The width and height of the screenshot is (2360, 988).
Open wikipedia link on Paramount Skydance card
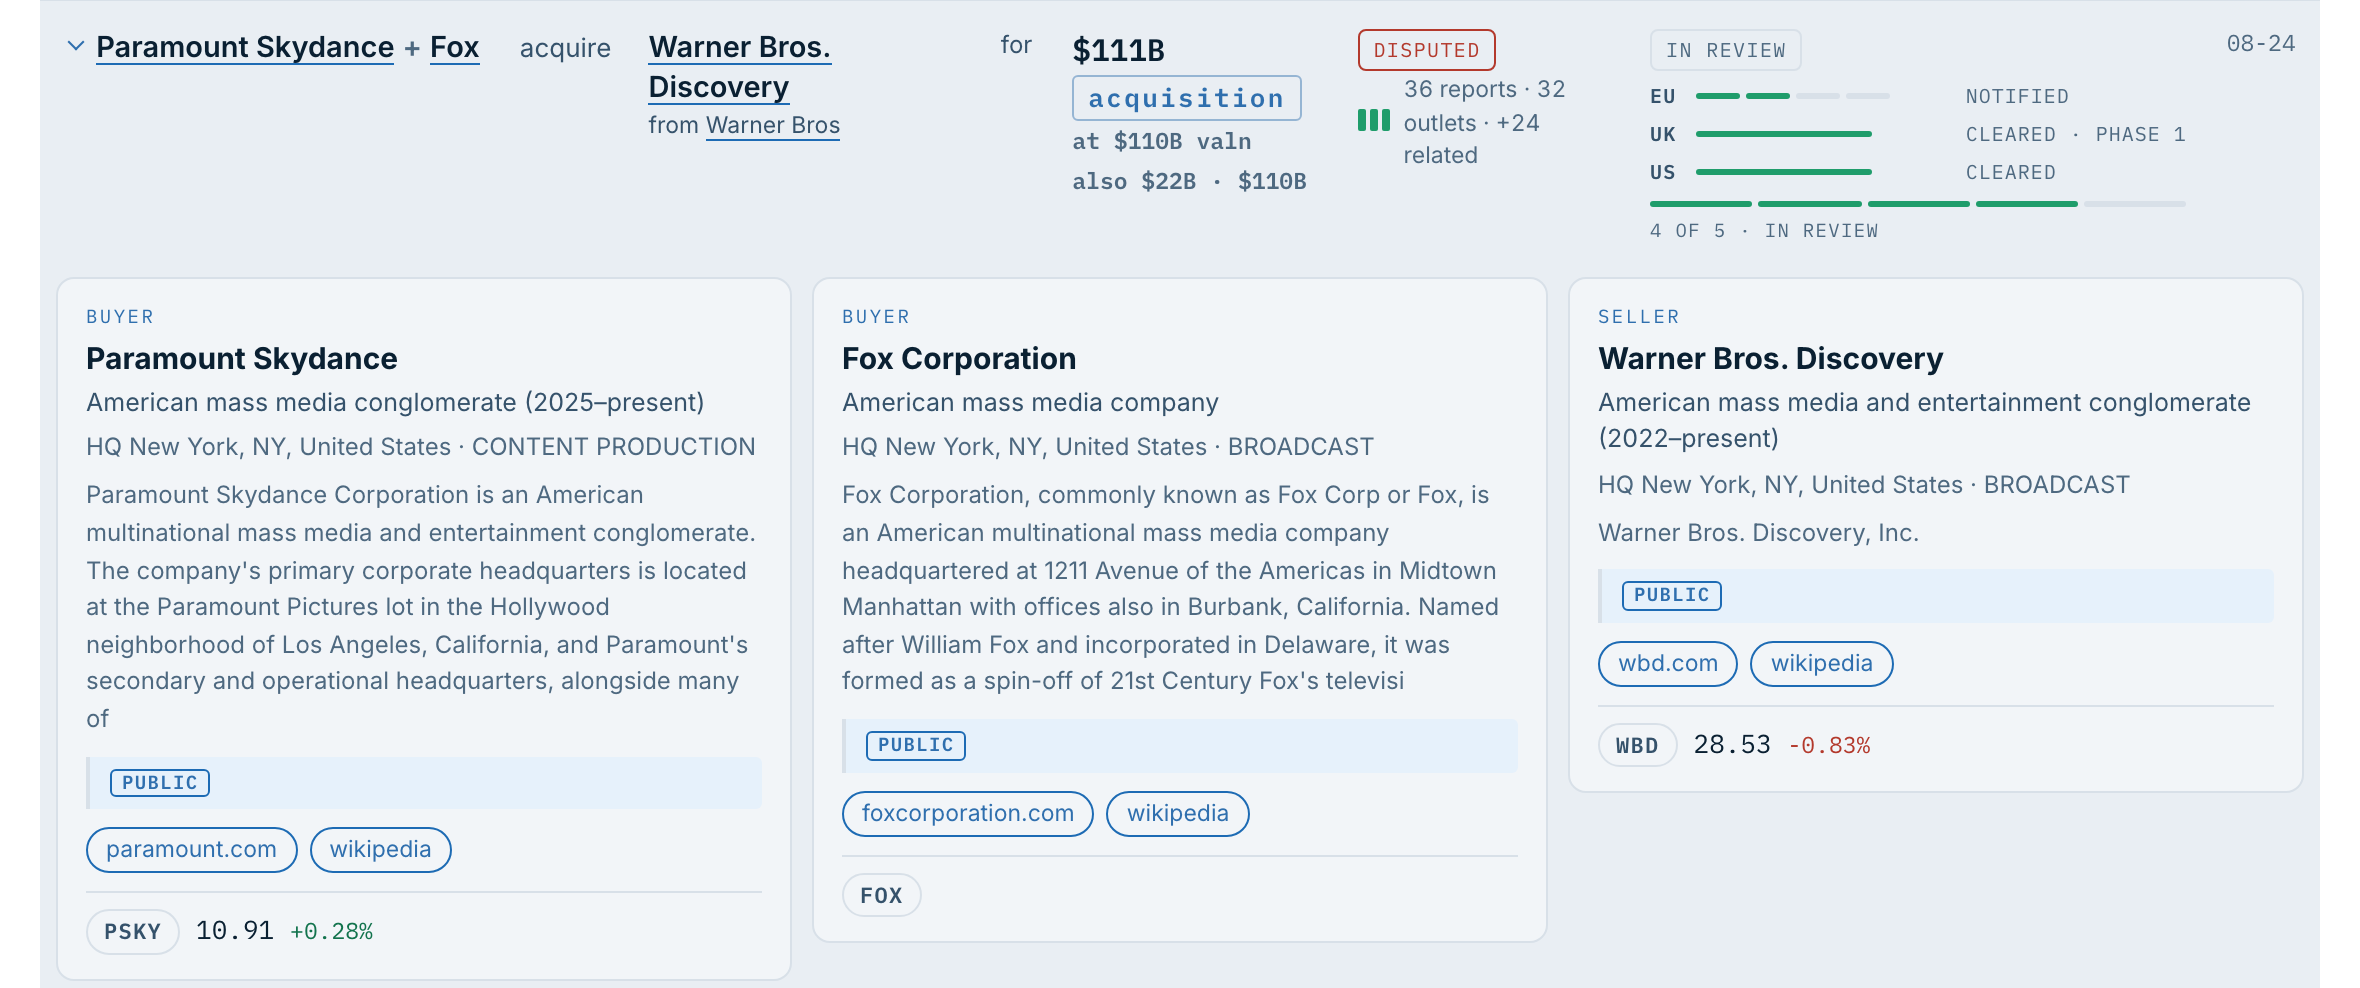coord(380,850)
